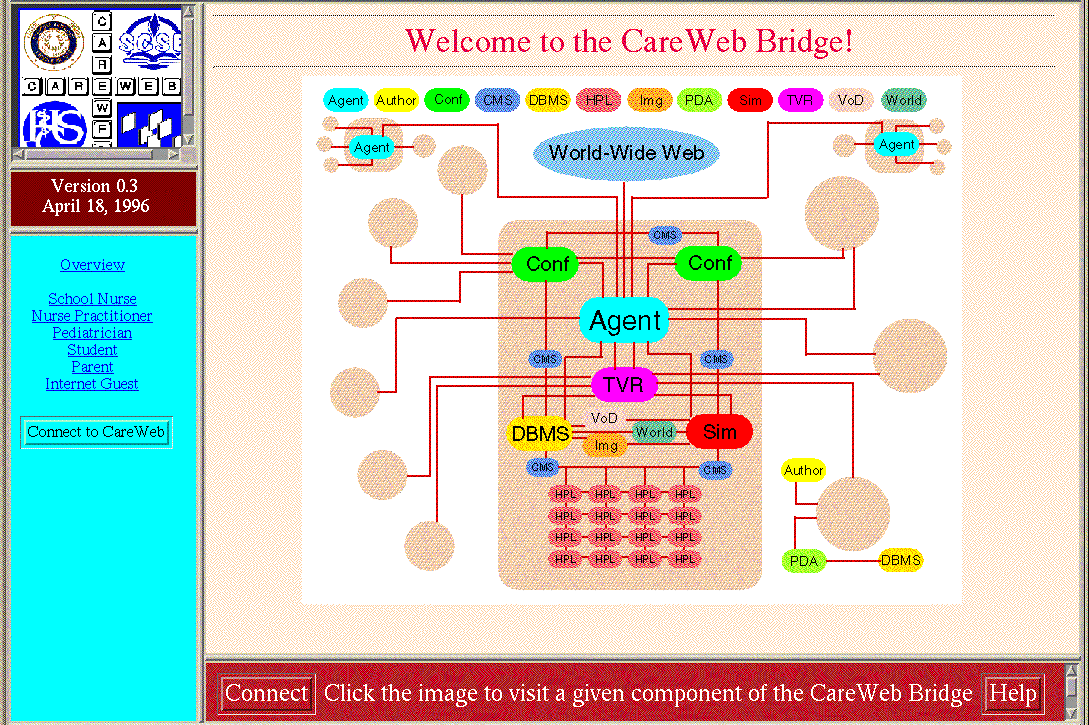Image resolution: width=1089 pixels, height=725 pixels.
Task: Open the right green Conf node
Action: [708, 263]
